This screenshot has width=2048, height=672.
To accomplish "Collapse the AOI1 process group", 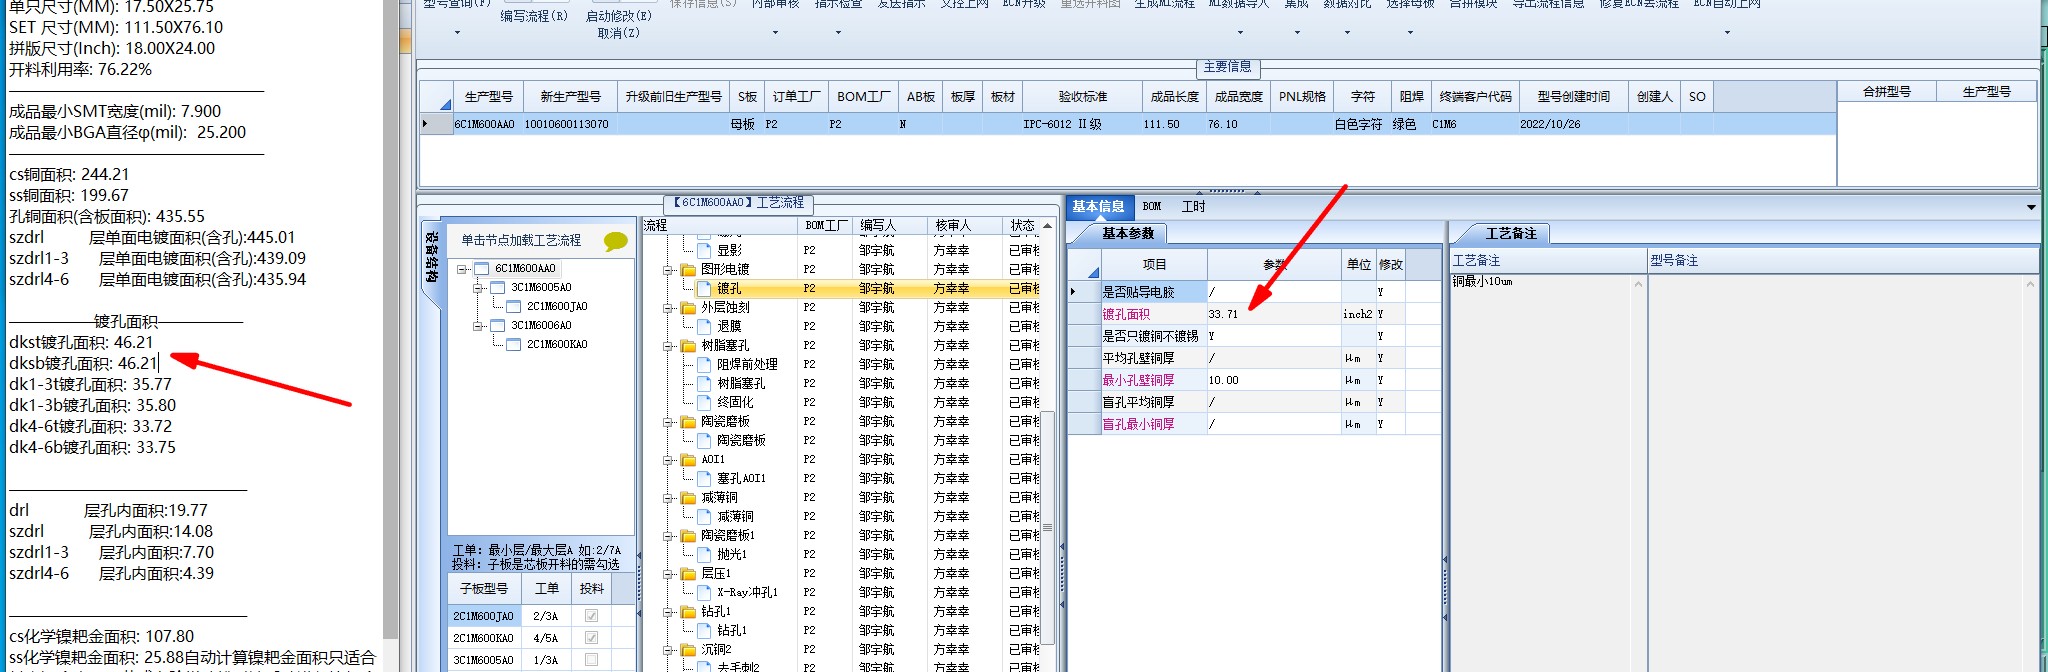I will [668, 460].
